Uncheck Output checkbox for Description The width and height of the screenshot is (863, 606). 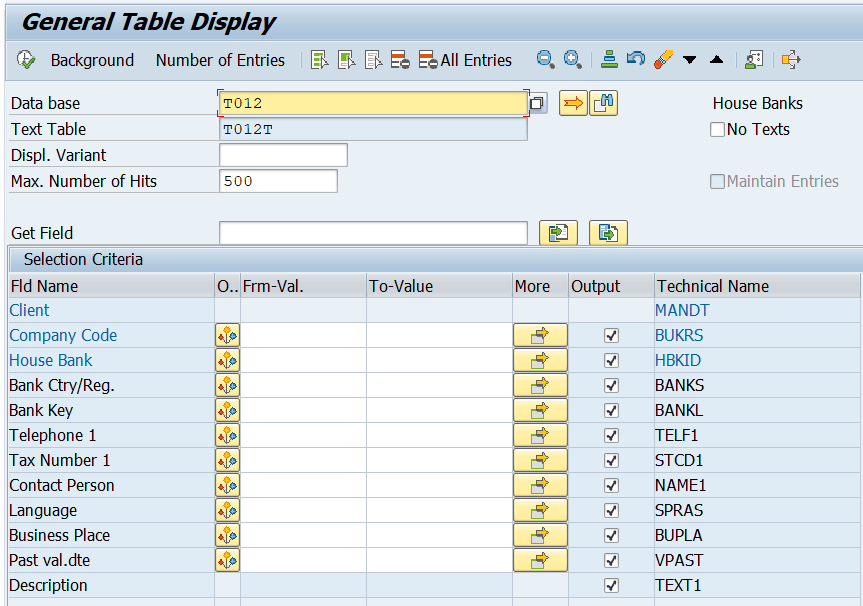point(611,586)
